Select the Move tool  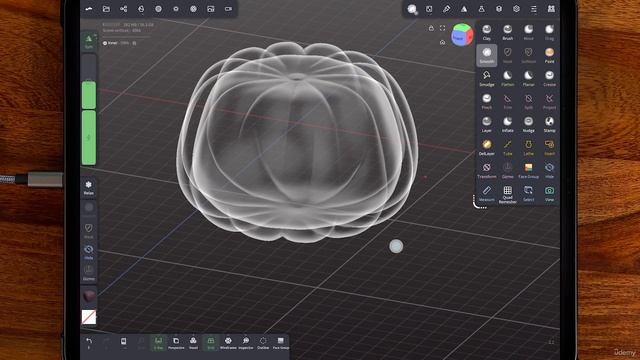(529, 32)
